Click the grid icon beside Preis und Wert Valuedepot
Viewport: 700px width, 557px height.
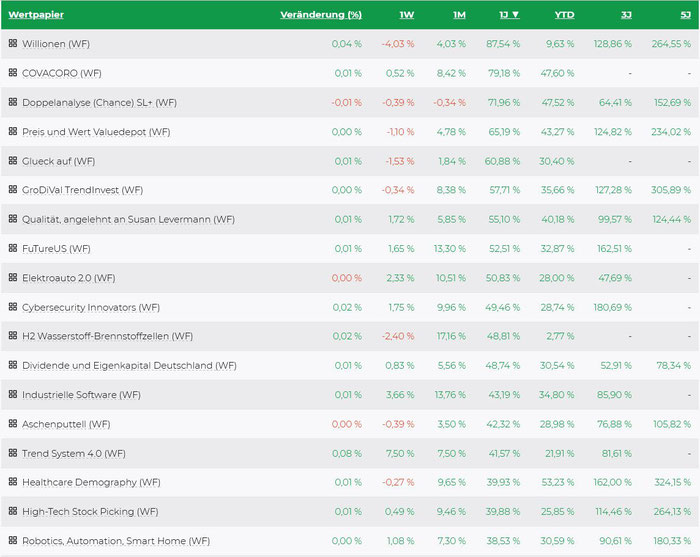coord(13,131)
